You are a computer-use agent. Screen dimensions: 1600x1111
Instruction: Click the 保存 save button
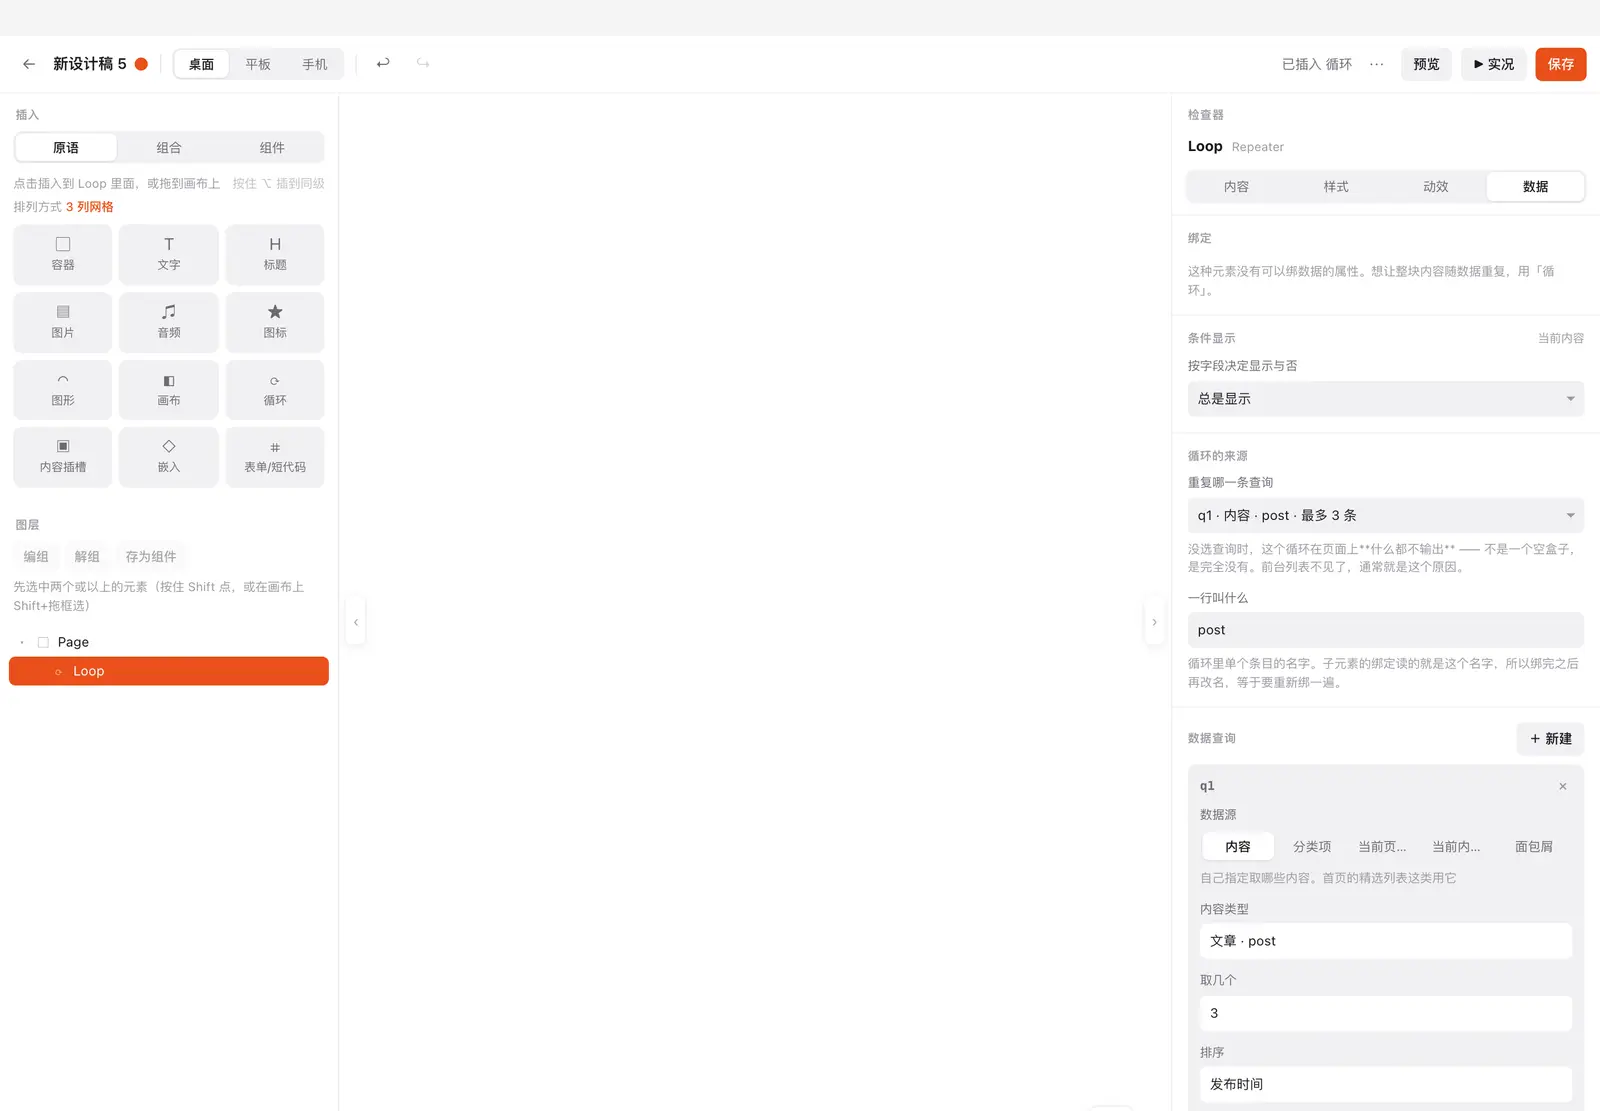1561,64
